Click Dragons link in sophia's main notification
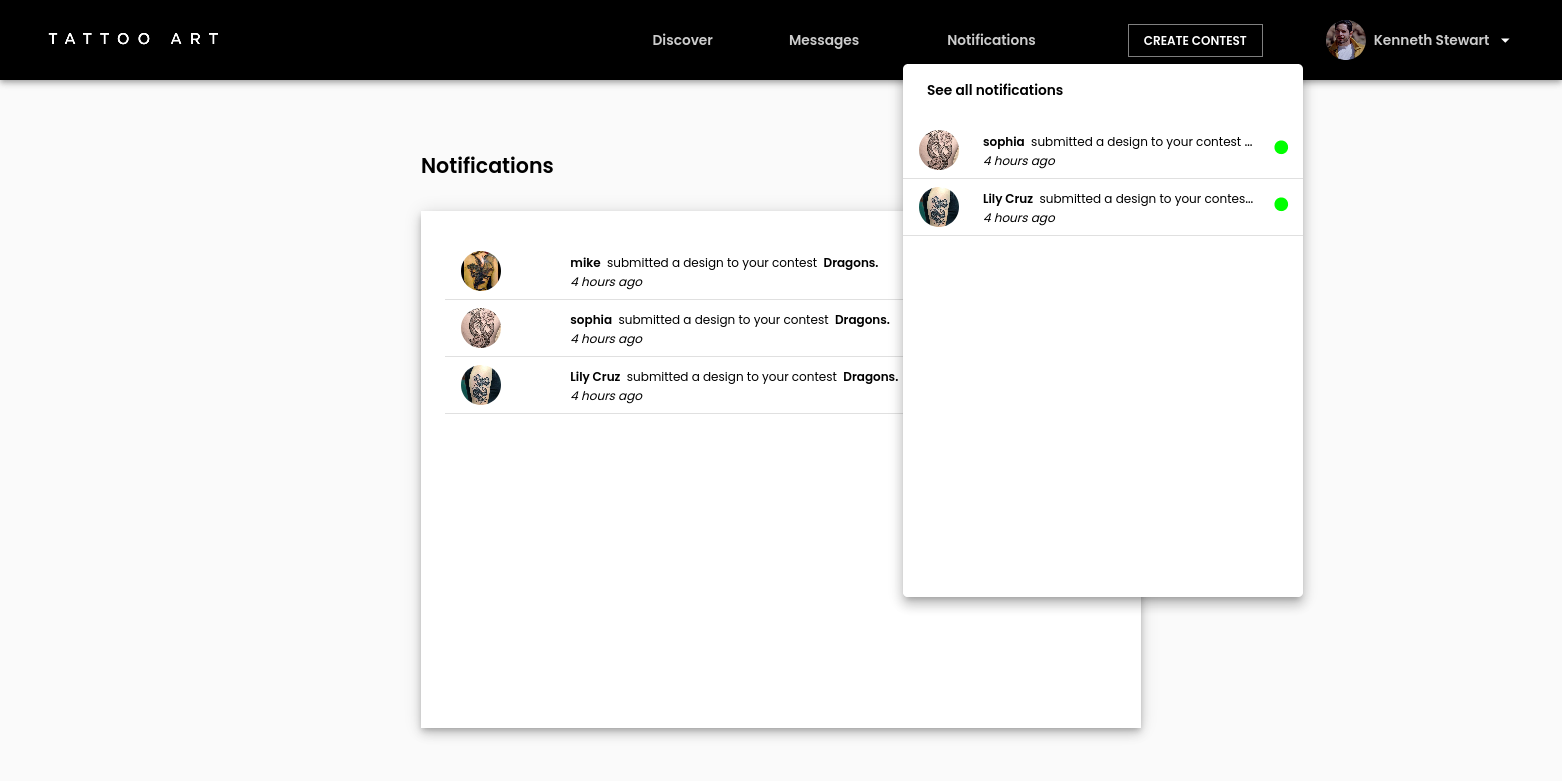 click(x=862, y=320)
